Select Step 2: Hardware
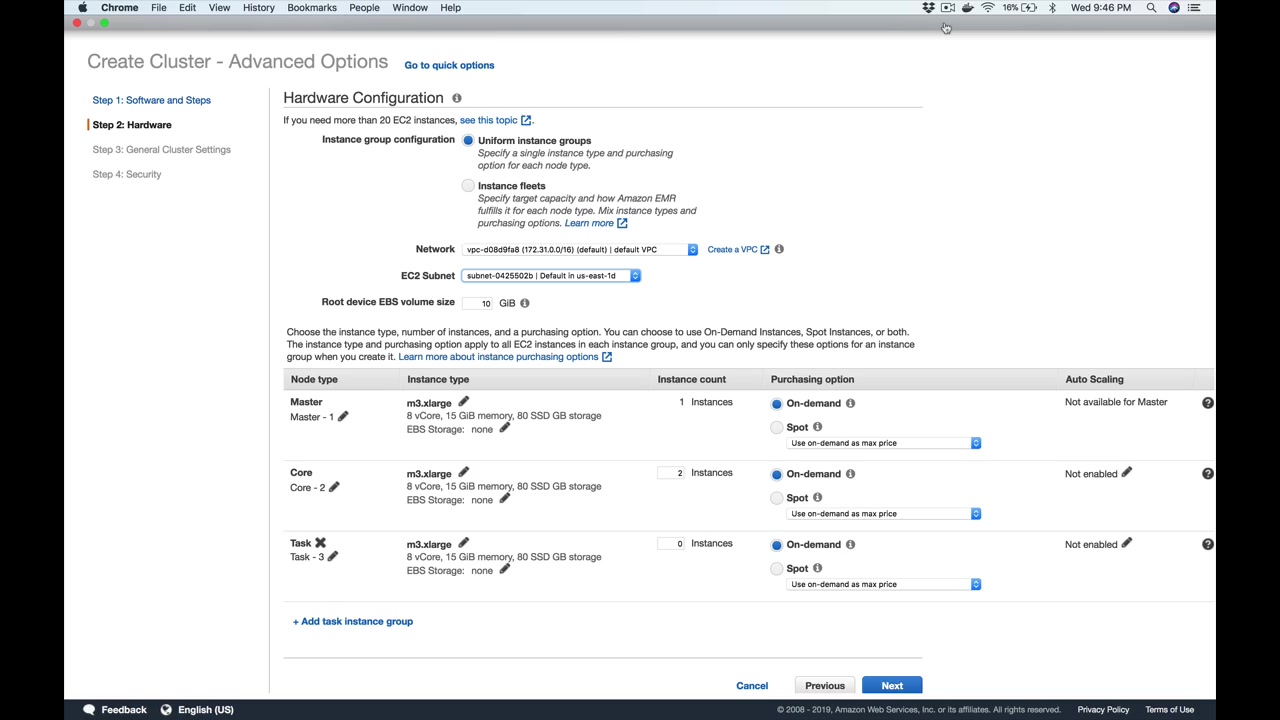Image resolution: width=1280 pixels, height=720 pixels. (132, 125)
